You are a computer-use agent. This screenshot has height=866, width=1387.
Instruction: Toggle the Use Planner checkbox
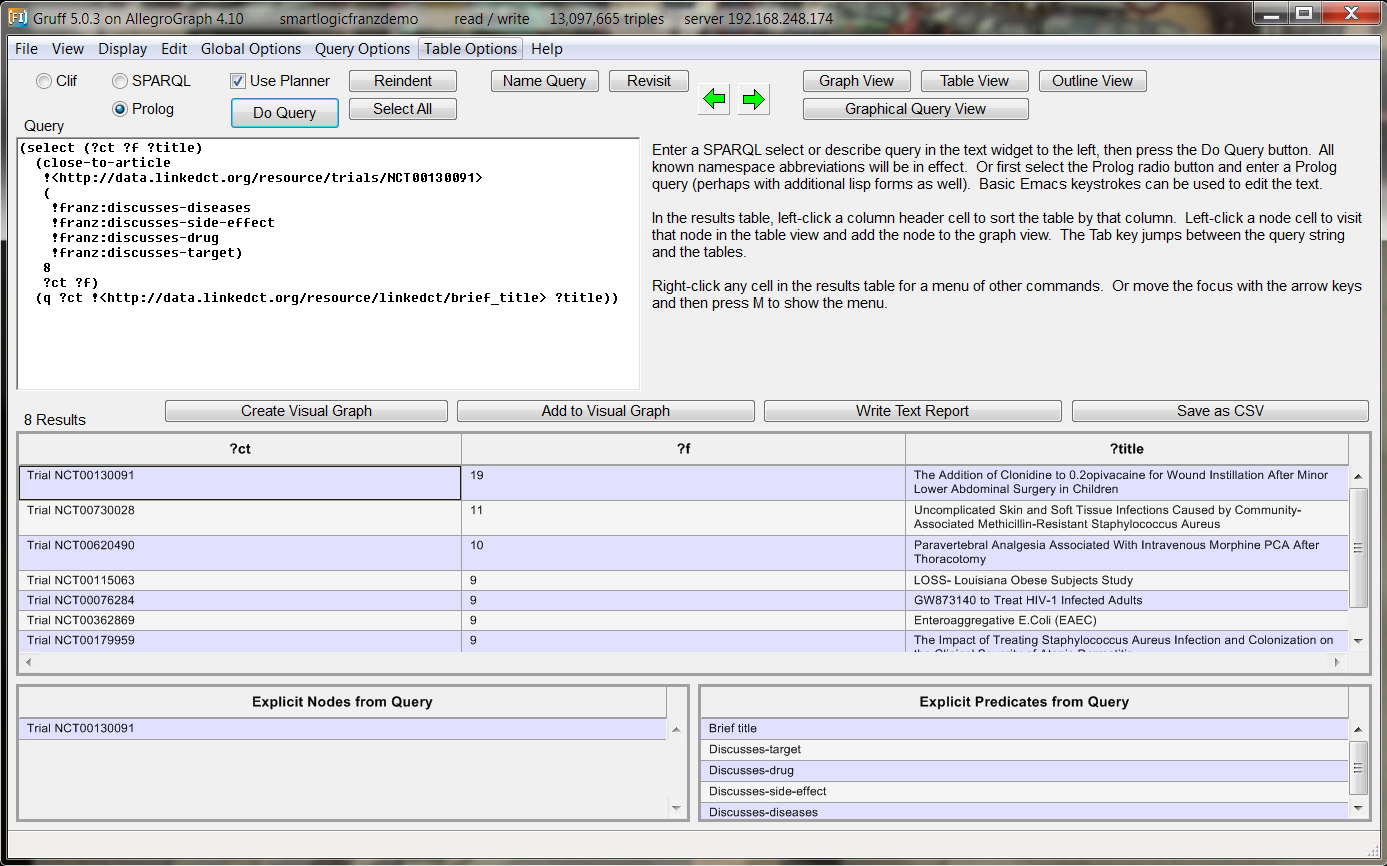click(x=238, y=81)
